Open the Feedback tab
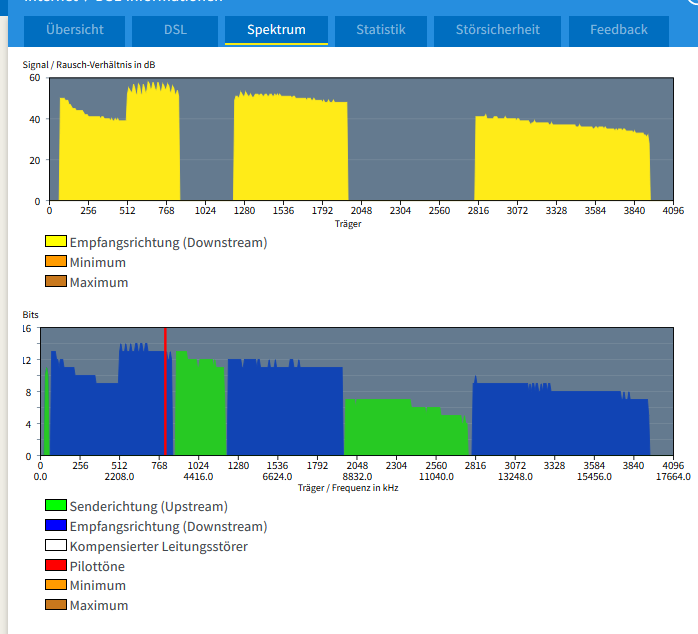This screenshot has width=698, height=634. tap(619, 30)
